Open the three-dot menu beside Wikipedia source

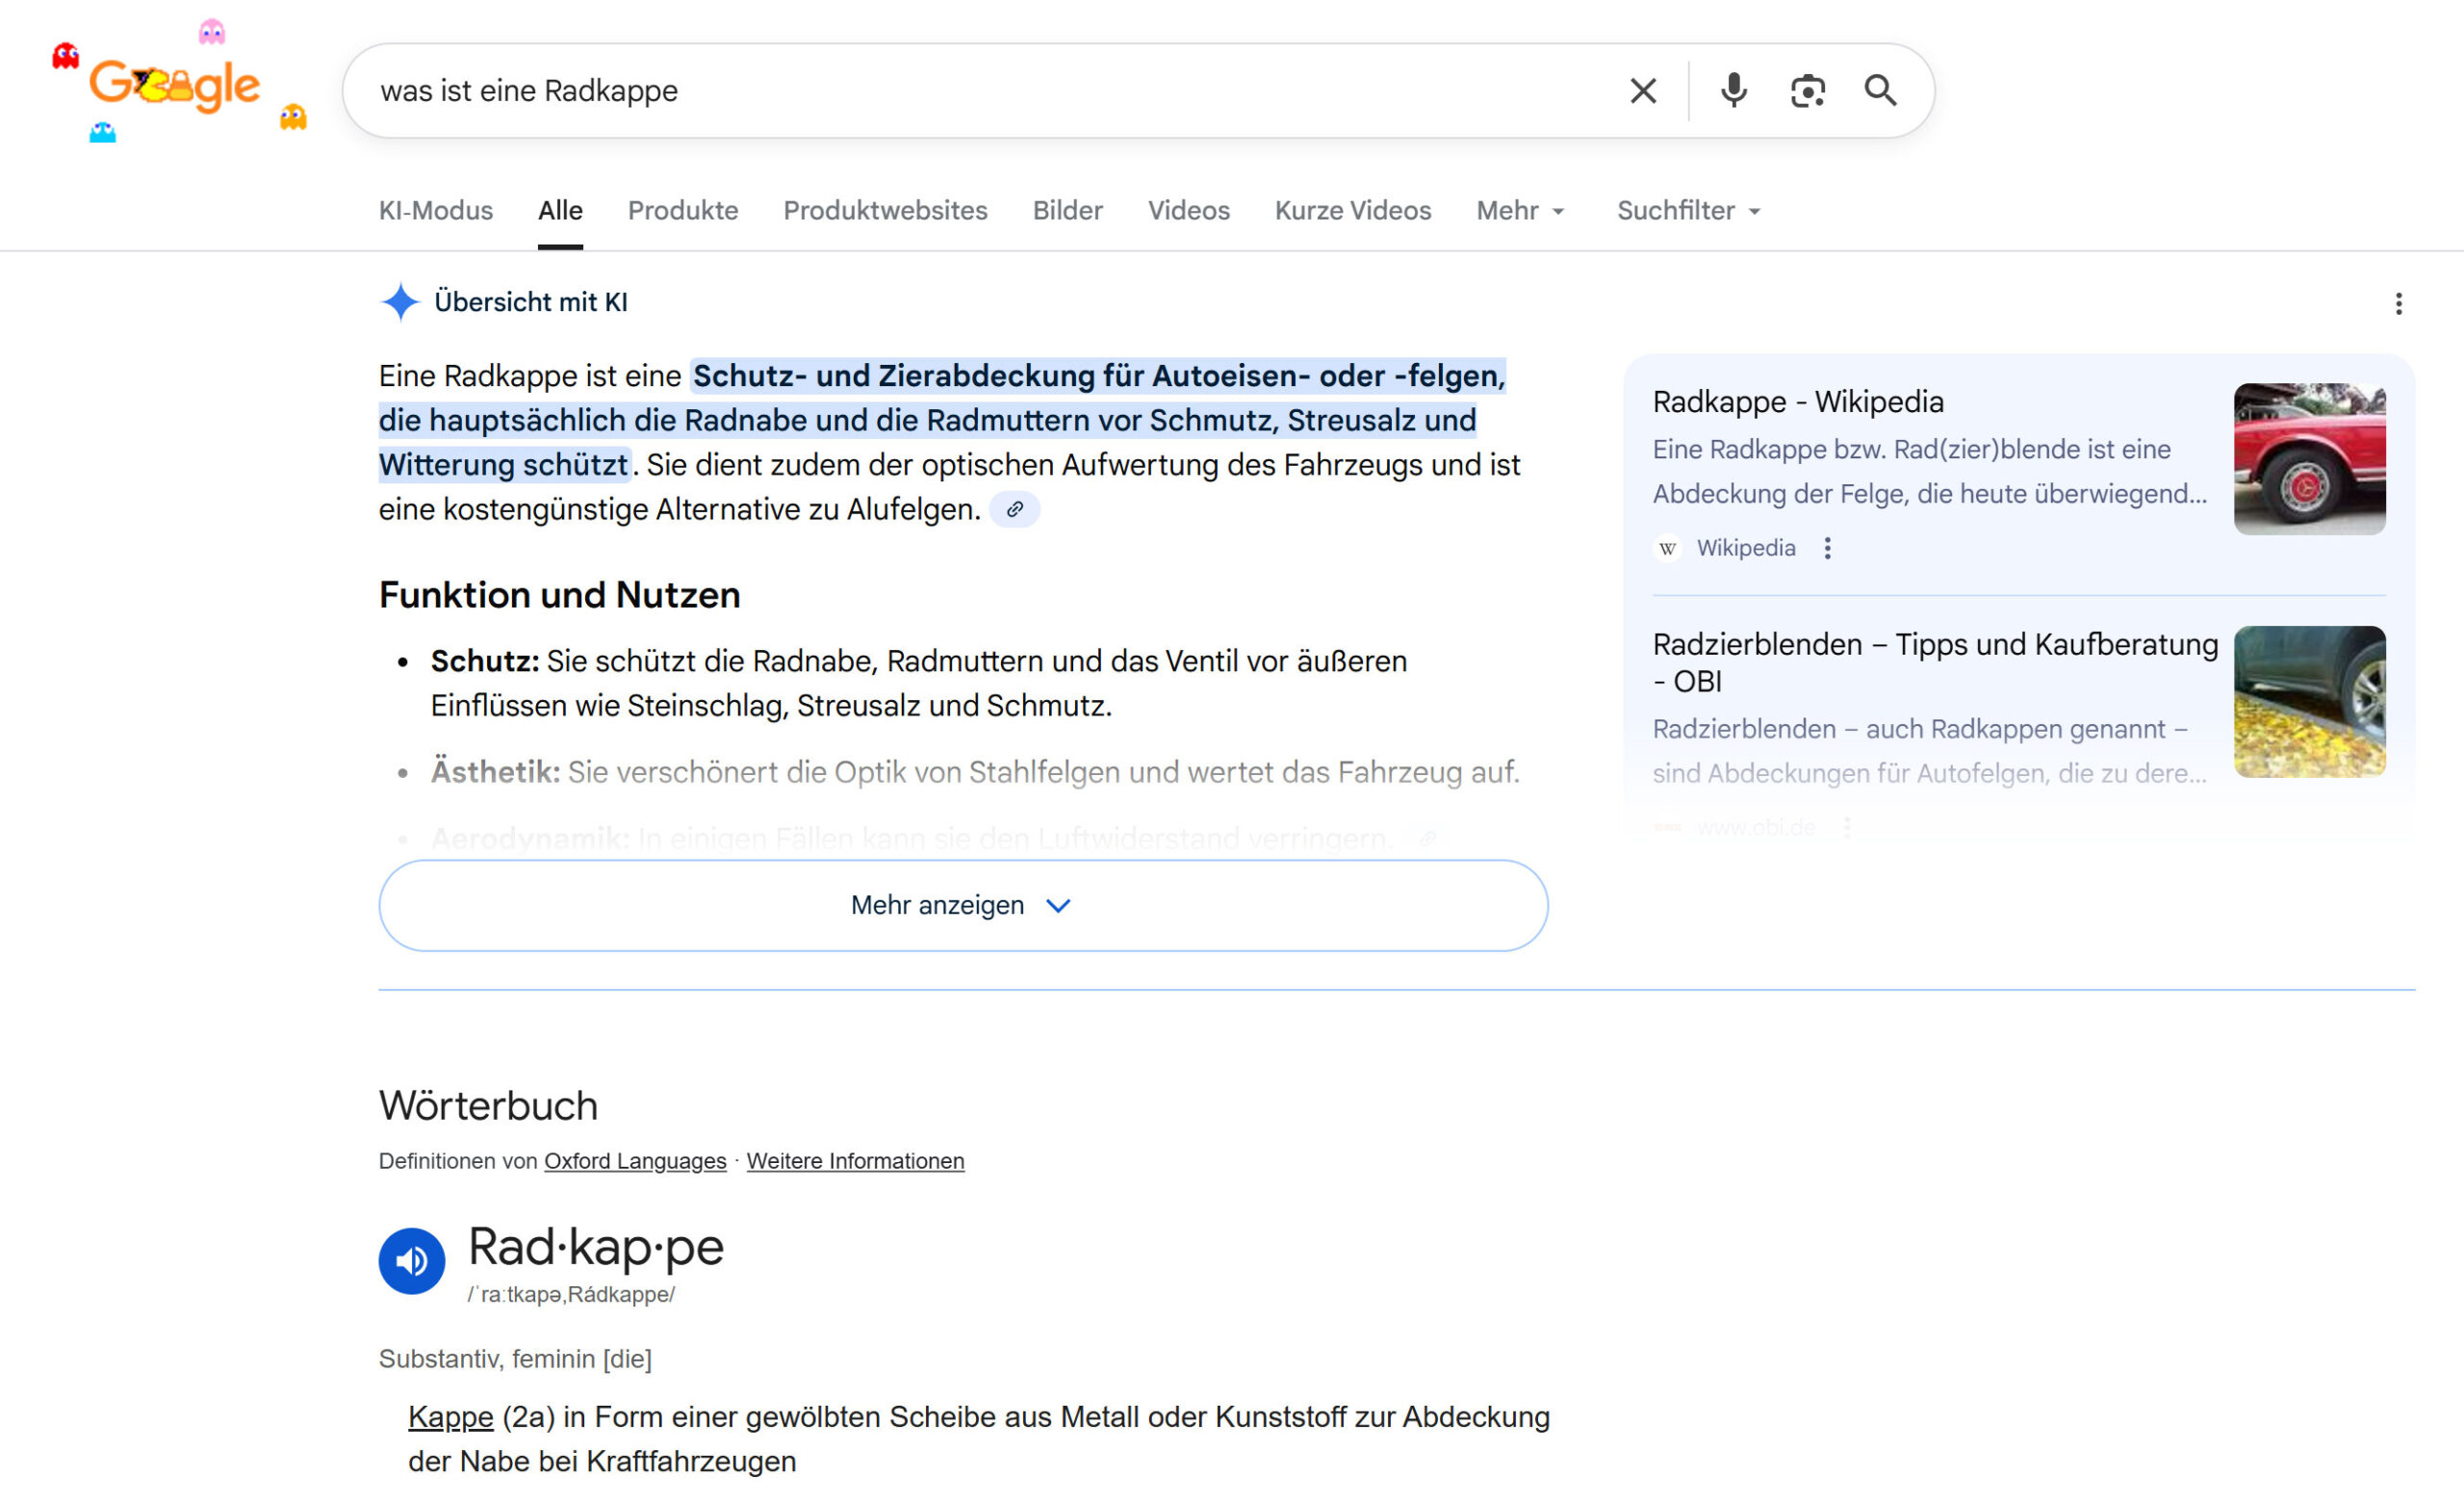[1827, 548]
